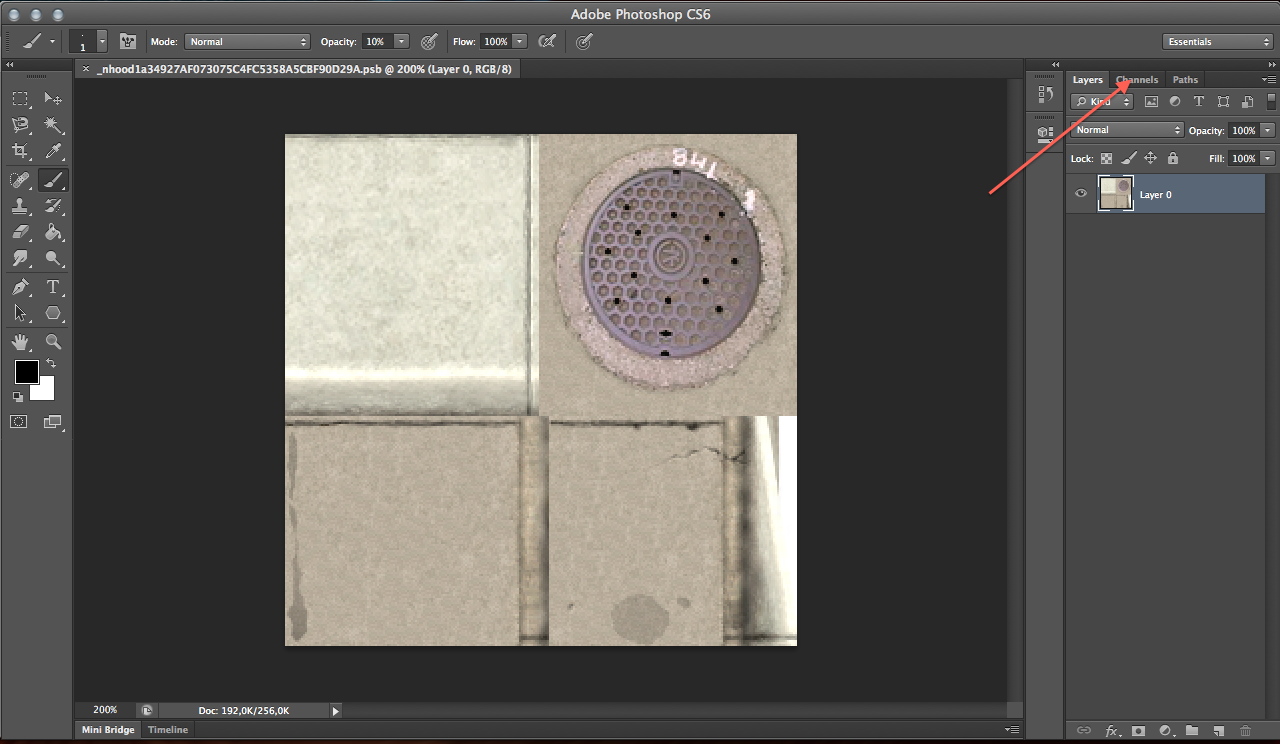The height and width of the screenshot is (744, 1280).
Task: Select the Move tool
Action: coord(53,99)
